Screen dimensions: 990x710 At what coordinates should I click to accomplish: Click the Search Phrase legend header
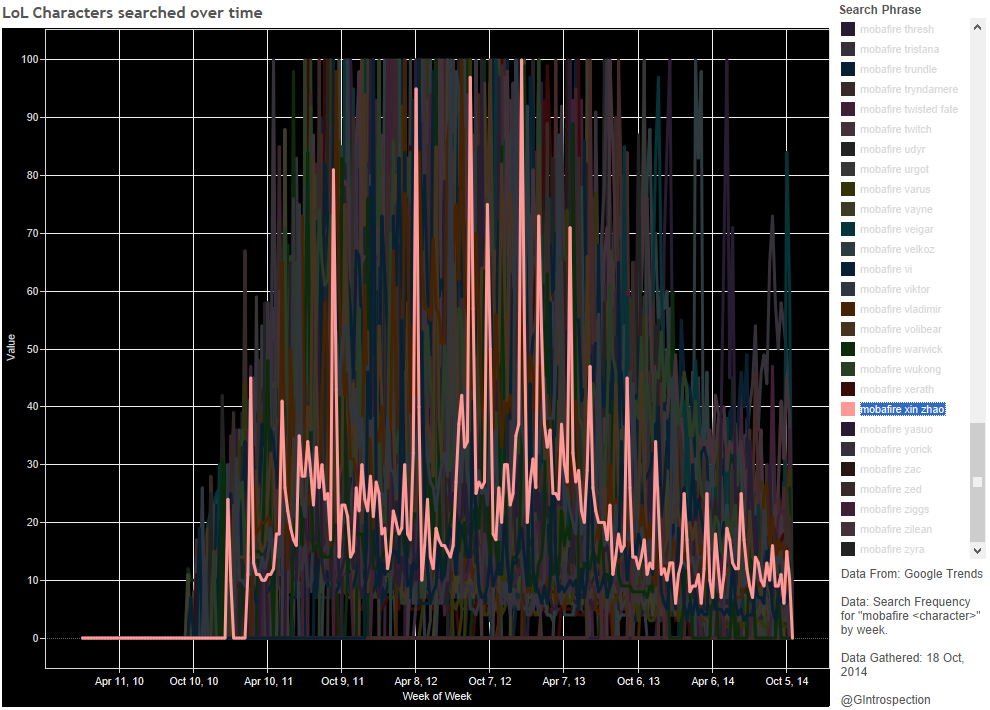click(880, 10)
